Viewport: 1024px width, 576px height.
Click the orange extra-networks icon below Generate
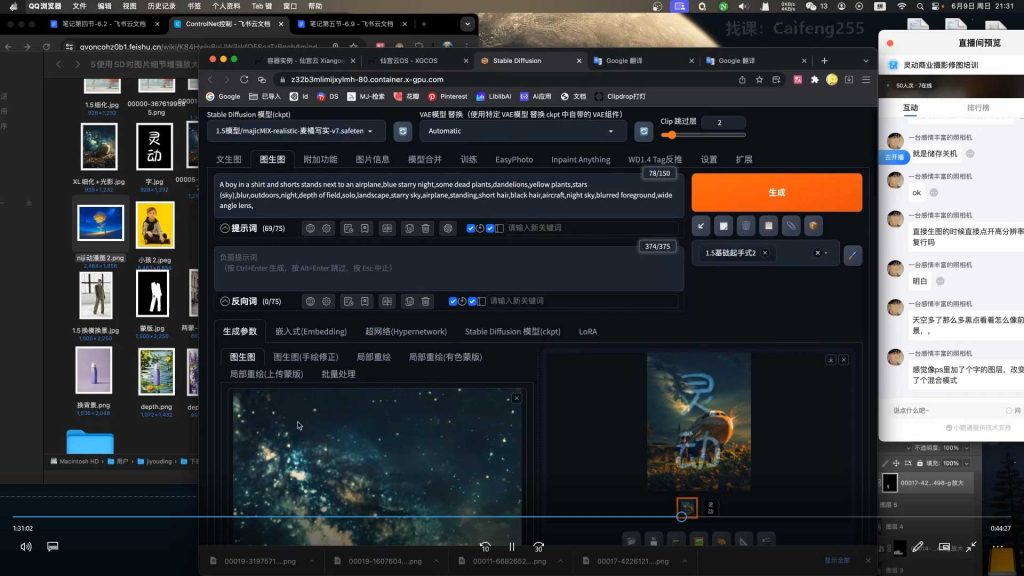click(x=813, y=226)
